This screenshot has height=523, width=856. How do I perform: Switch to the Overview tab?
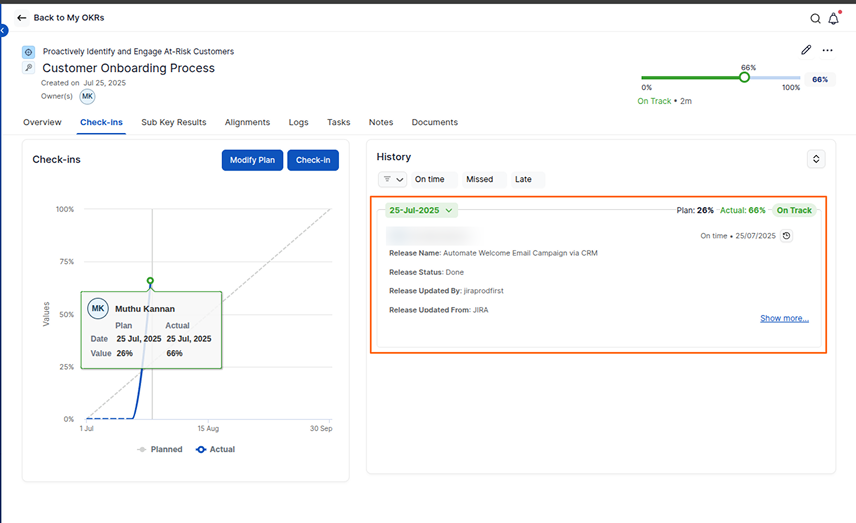(42, 122)
